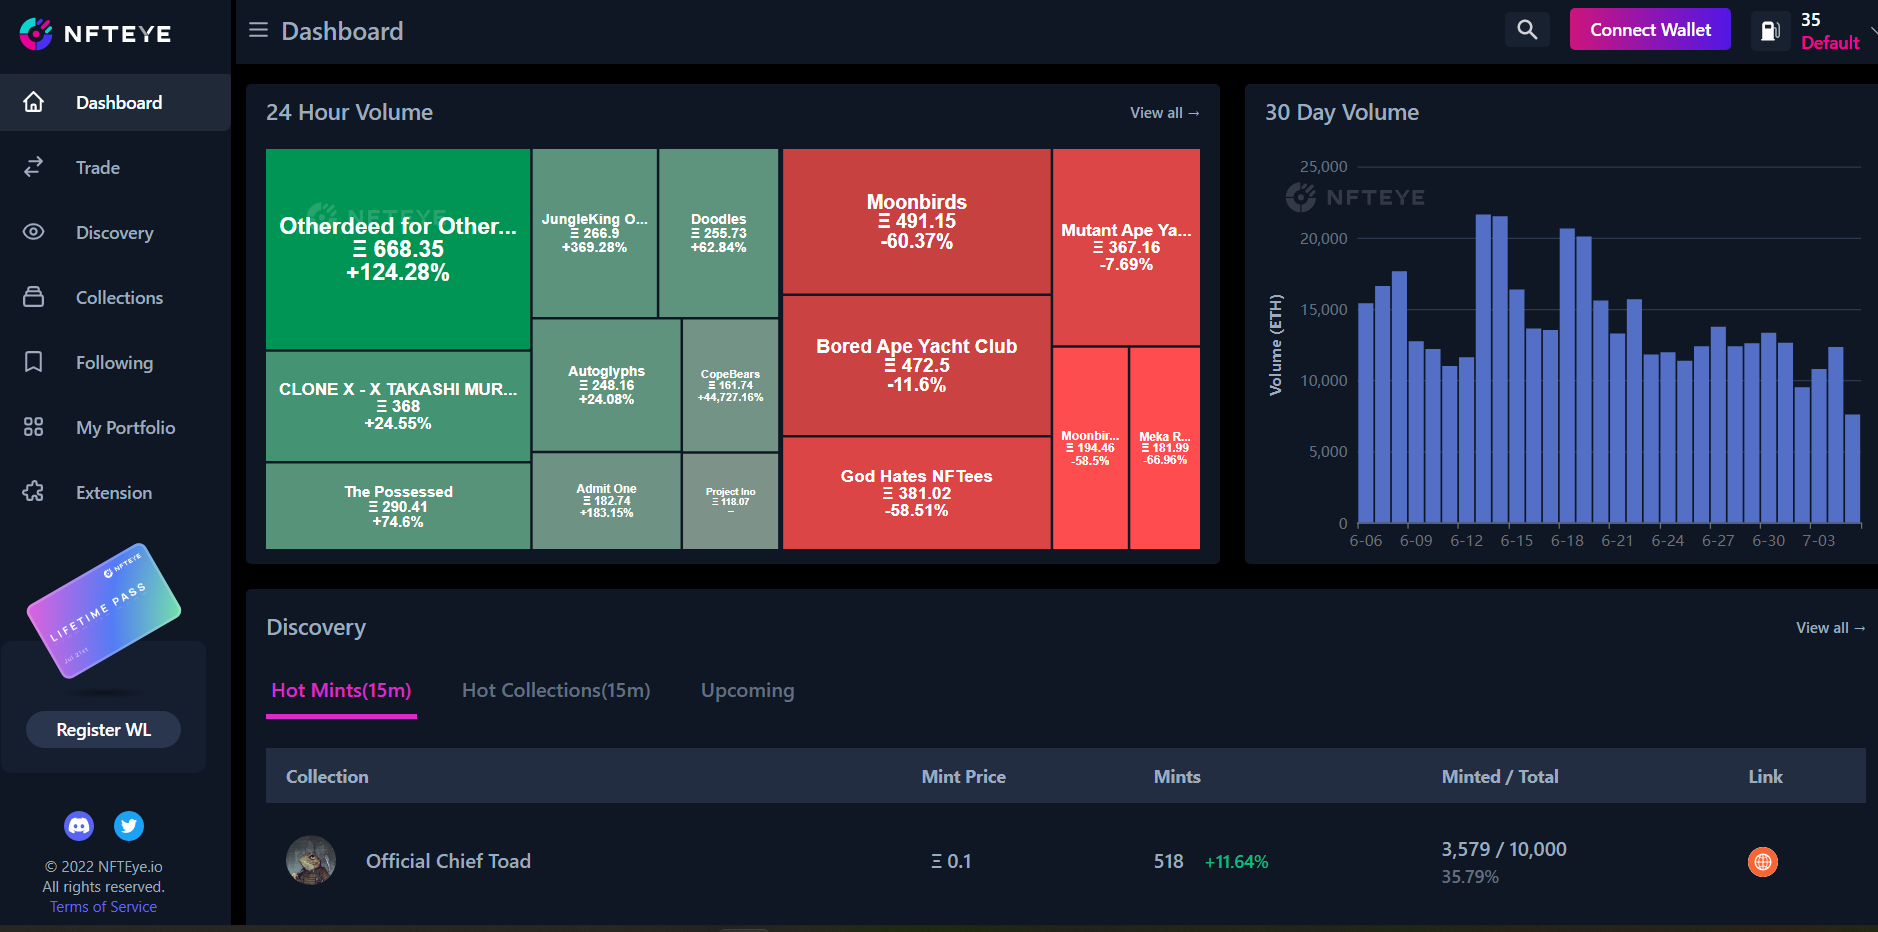Click the Mints column header
This screenshot has height=932, width=1878.
pos(1177,776)
